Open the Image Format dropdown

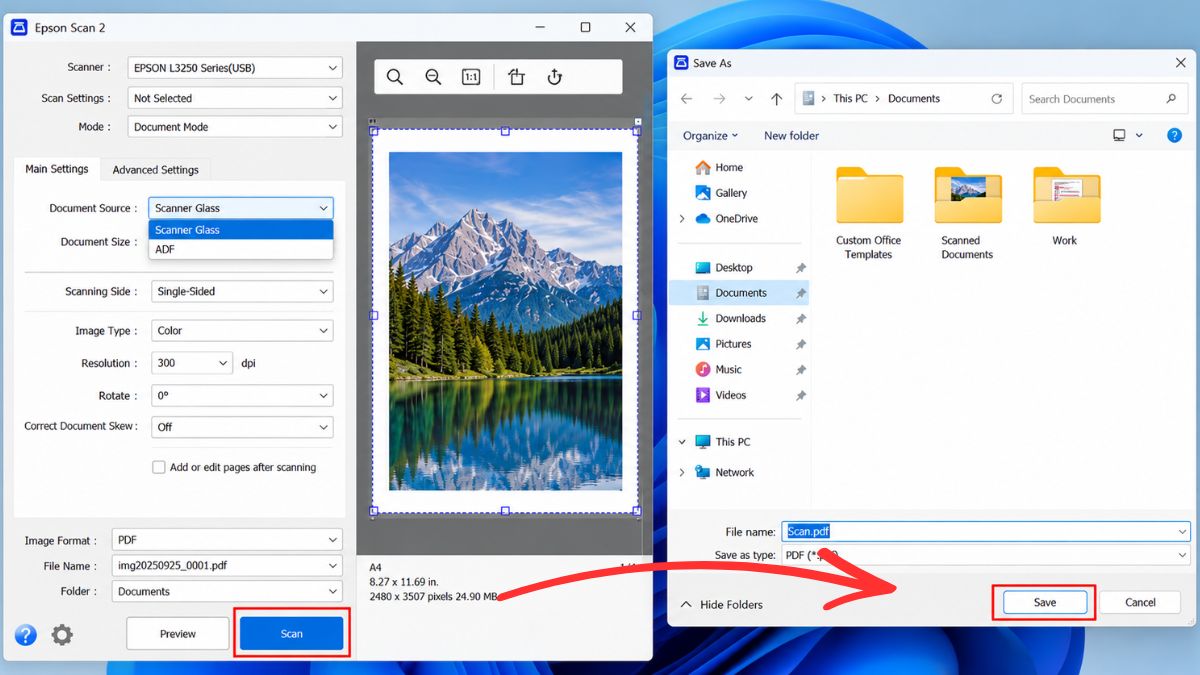click(227, 540)
